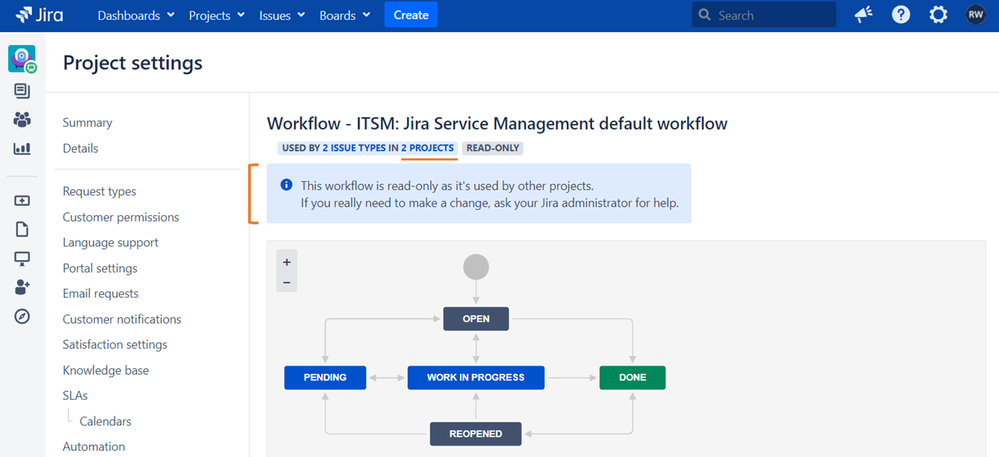Image resolution: width=999 pixels, height=457 pixels.
Task: Open the Customers people icon in sidebar
Action: click(22, 120)
